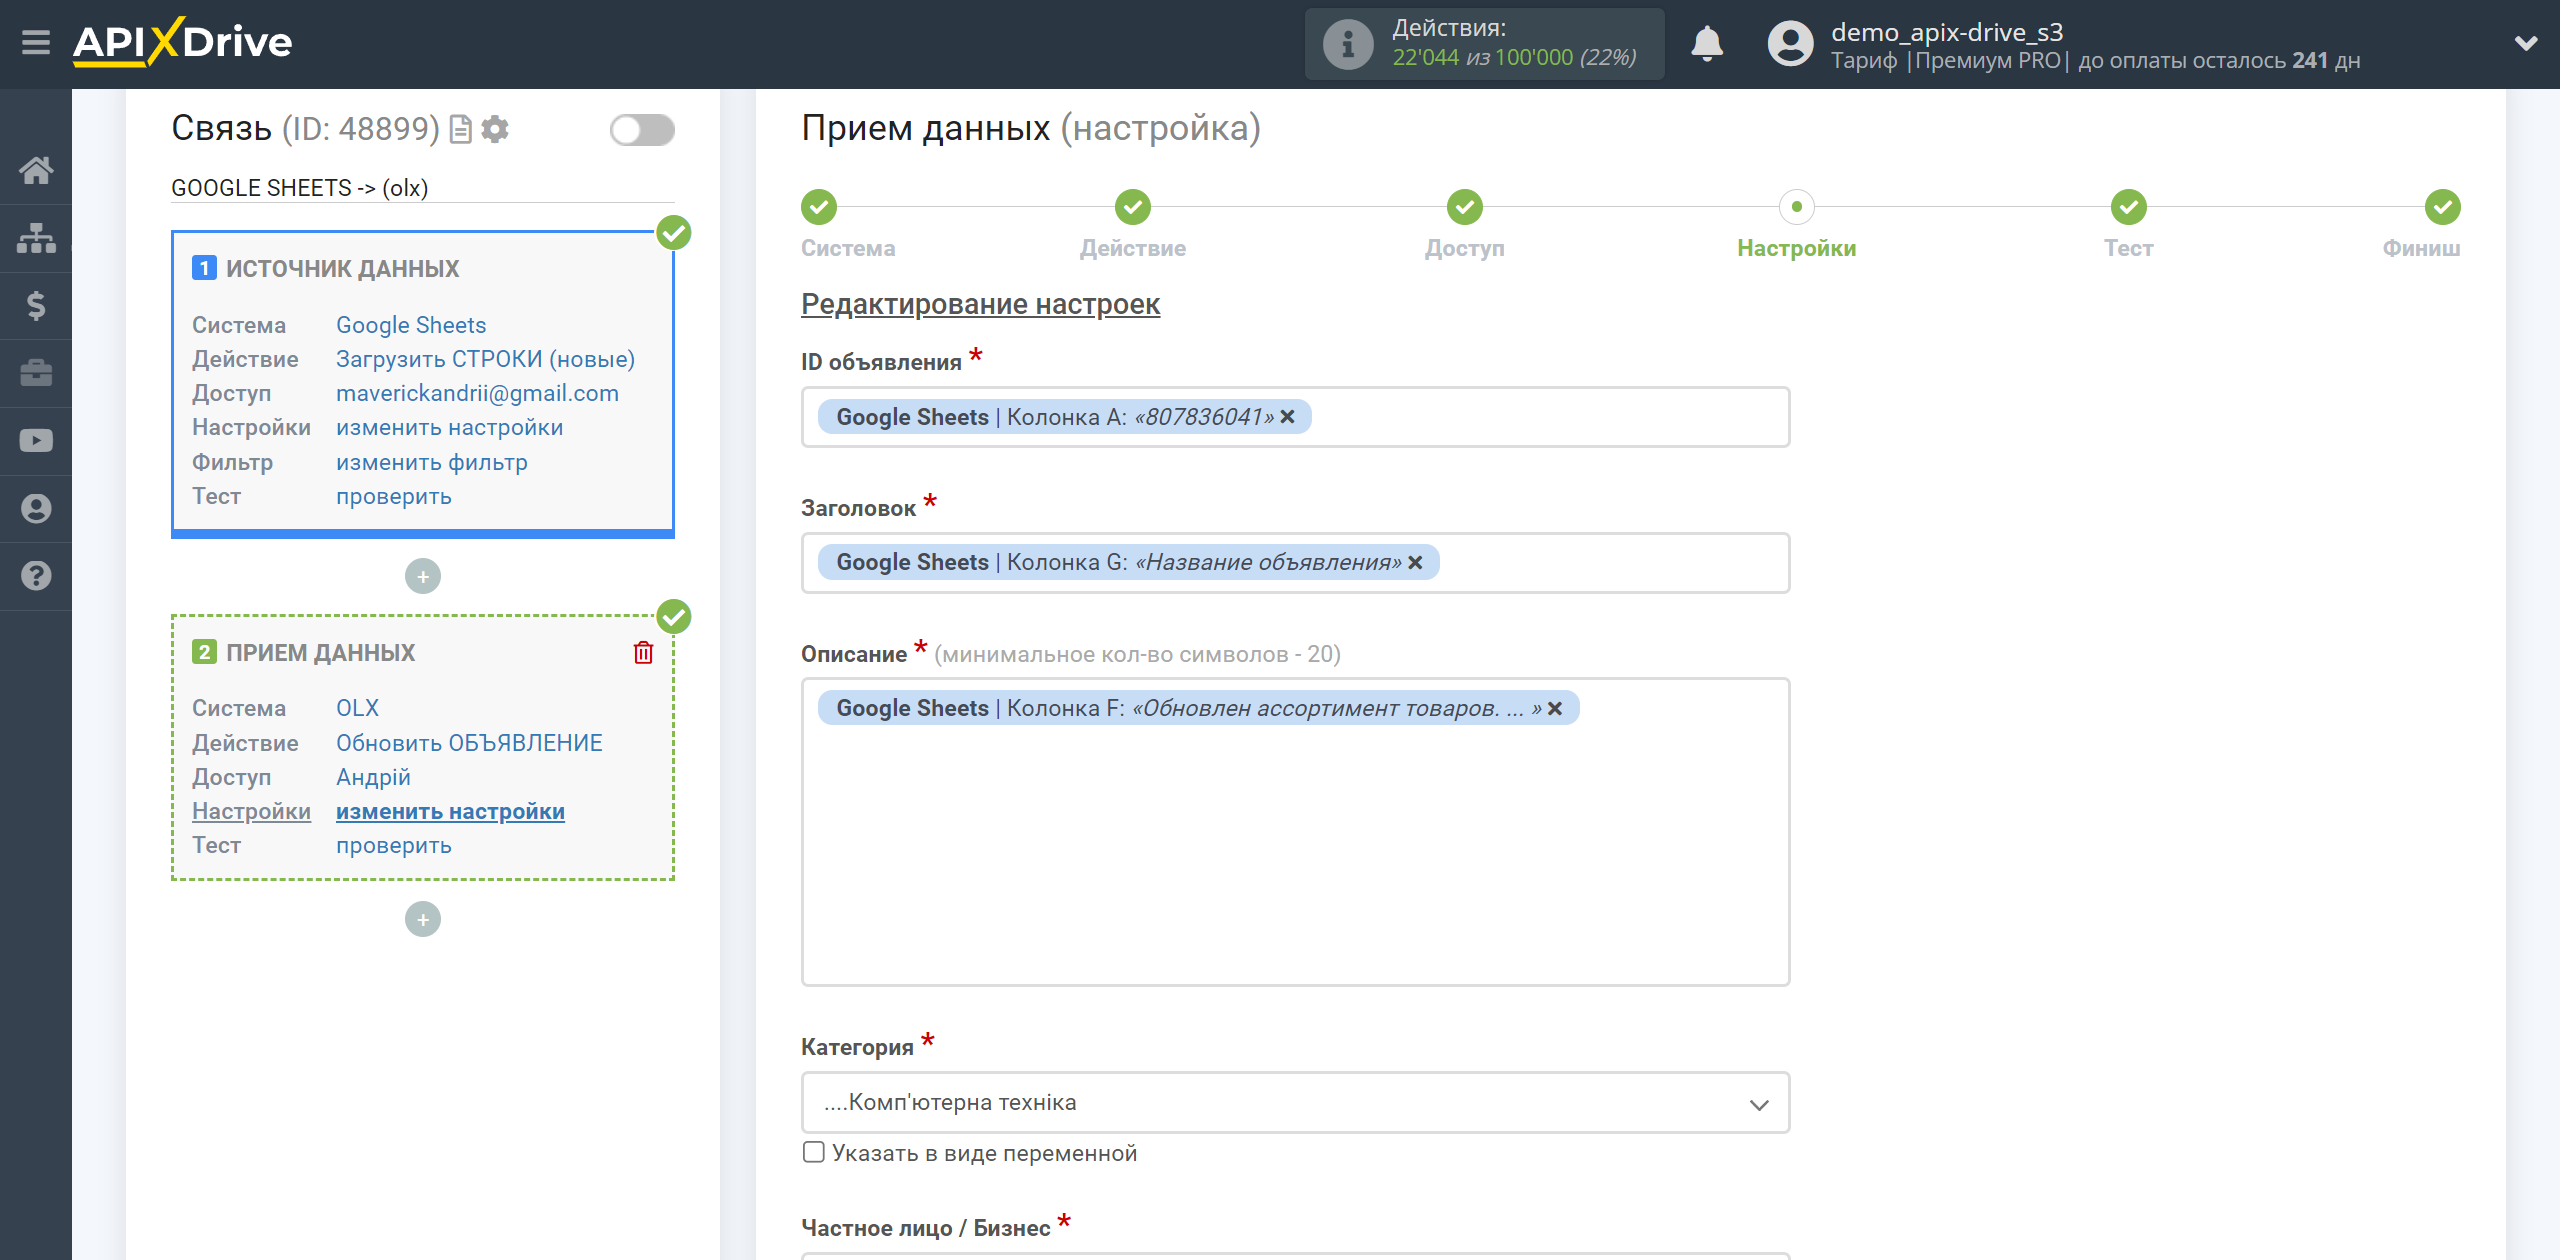Go to Home in sidebar
The height and width of the screenshot is (1260, 2560).
tap(36, 170)
